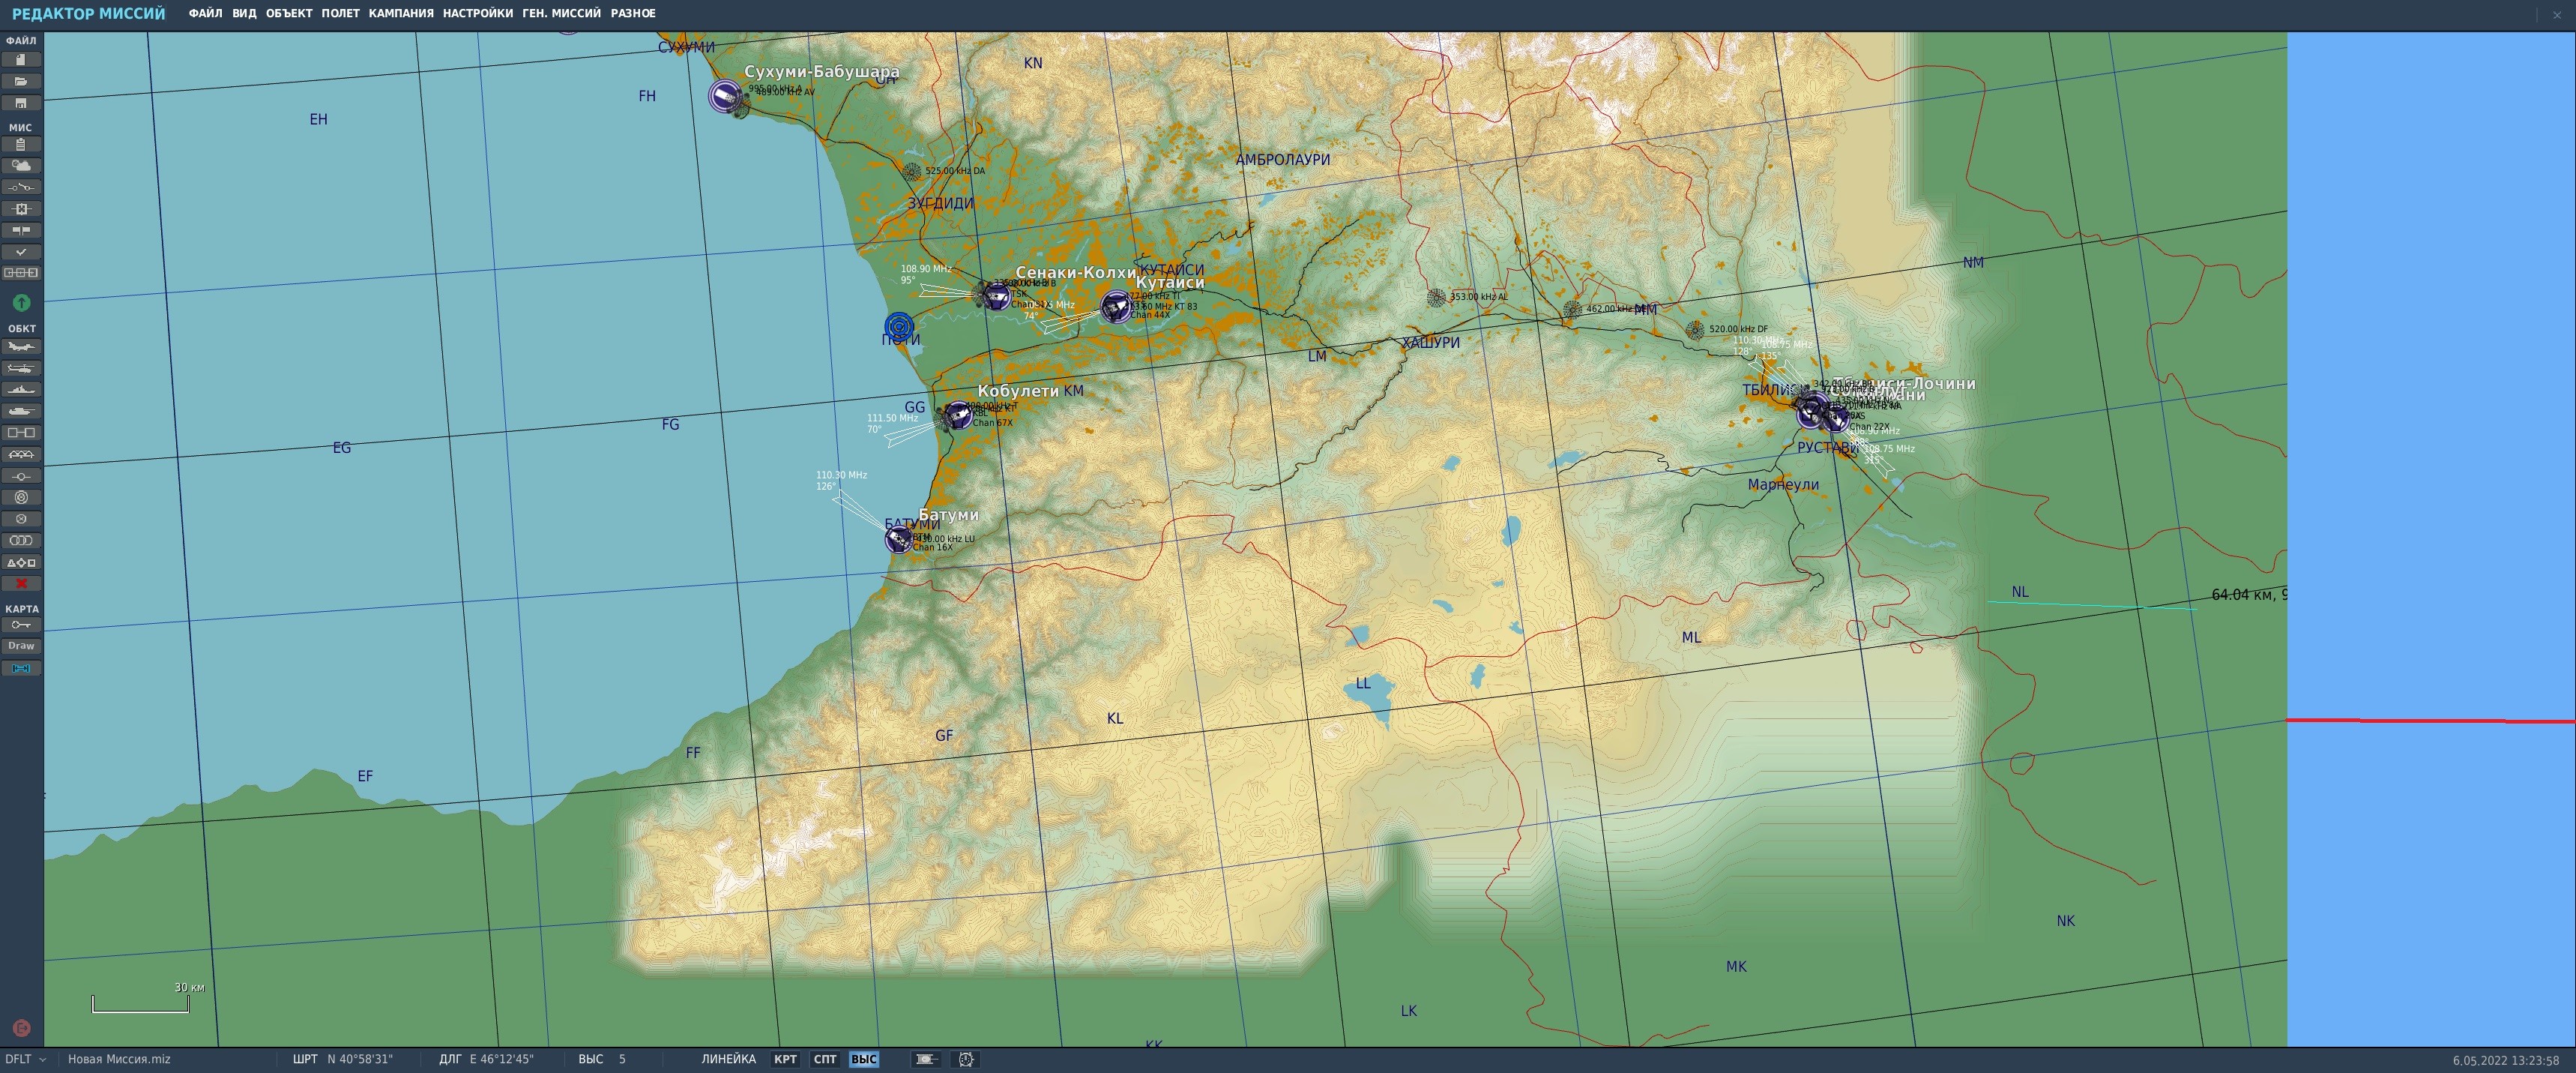The image size is (2576, 1073).
Task: Open map options key icon
Action: pos(21,625)
